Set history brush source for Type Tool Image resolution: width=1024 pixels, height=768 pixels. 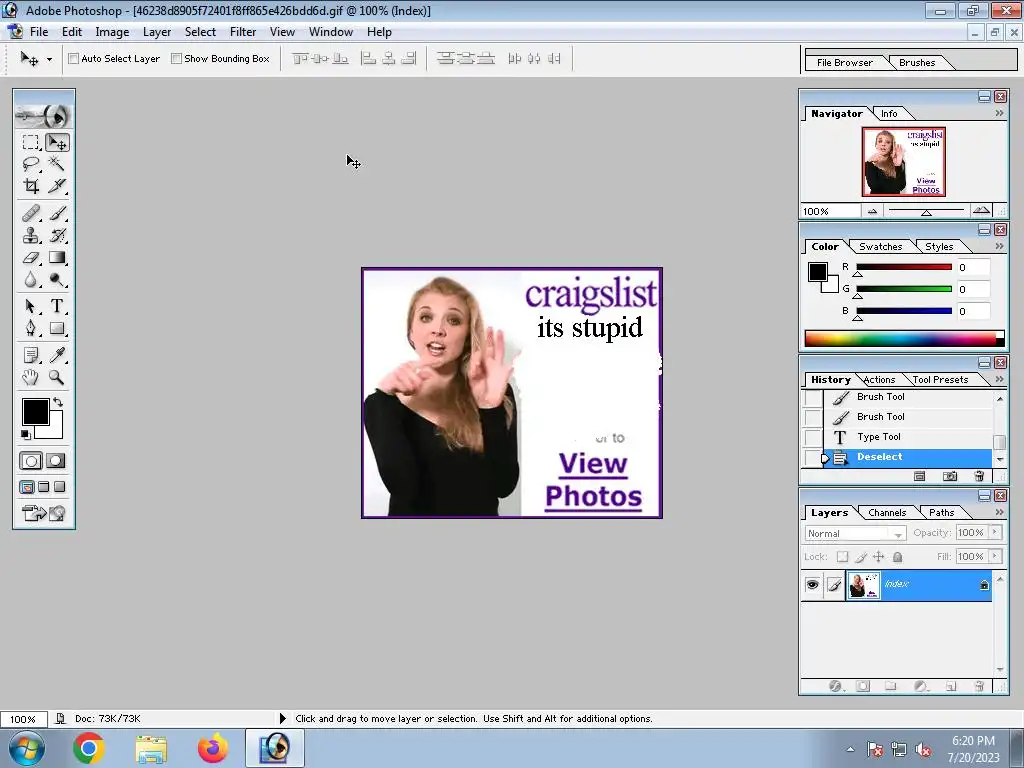pyautogui.click(x=812, y=437)
